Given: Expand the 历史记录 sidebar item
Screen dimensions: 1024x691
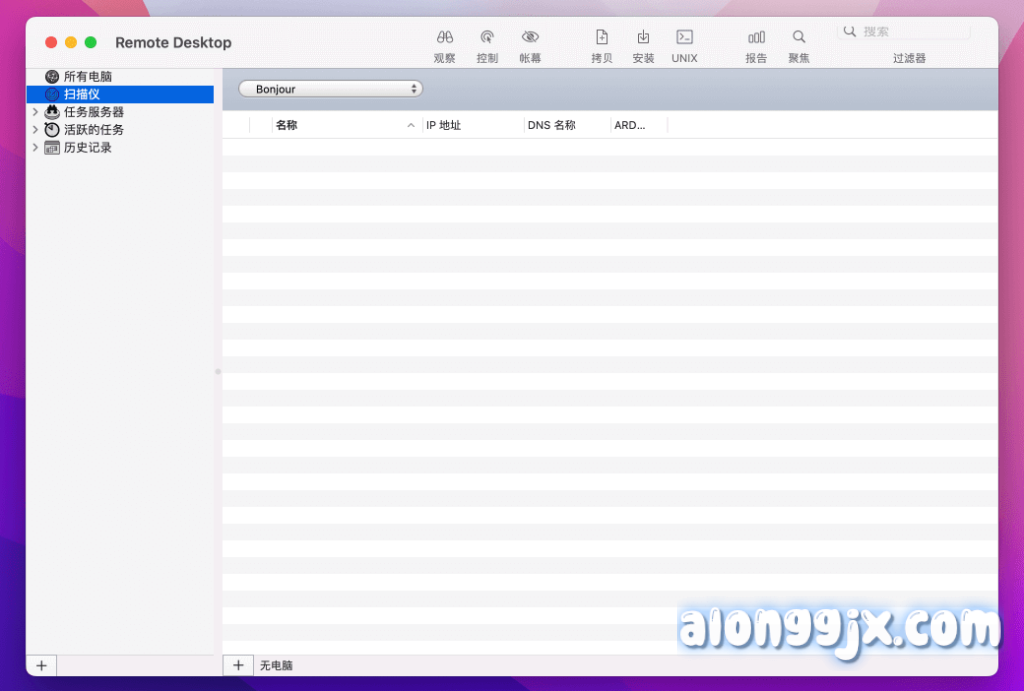Looking at the screenshot, I should tap(36, 148).
